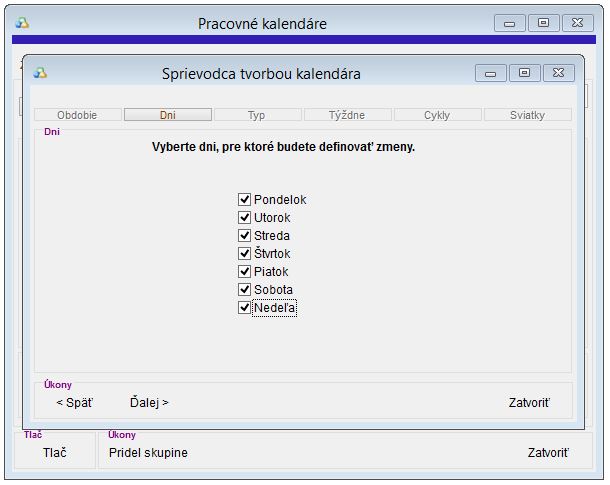Switch to the Obdobie tab

point(77,115)
